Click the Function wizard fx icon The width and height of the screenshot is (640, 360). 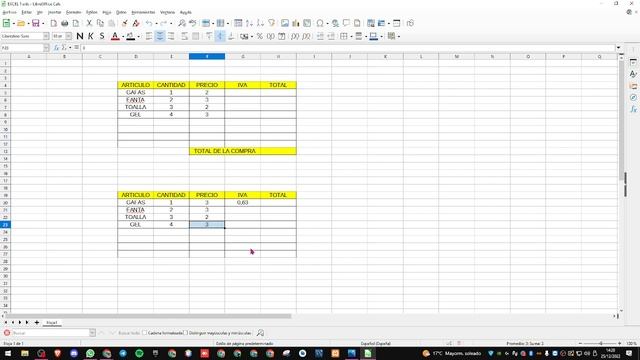(56, 48)
